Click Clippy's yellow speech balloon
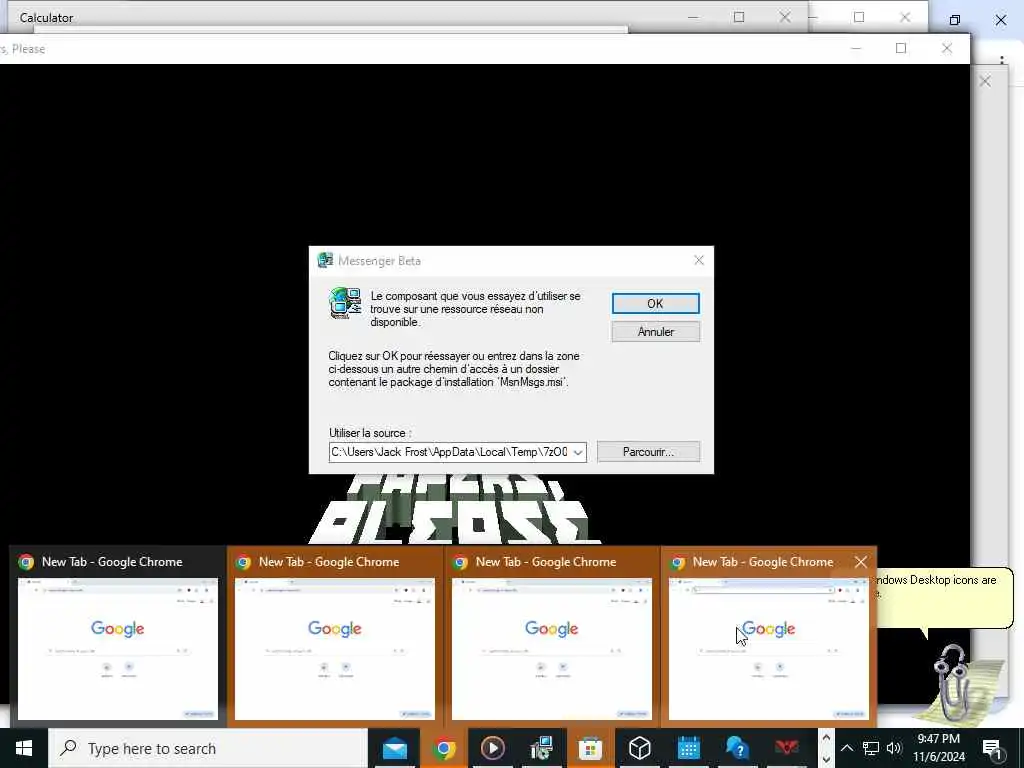Screen dimensions: 1024x768 coord(944,596)
